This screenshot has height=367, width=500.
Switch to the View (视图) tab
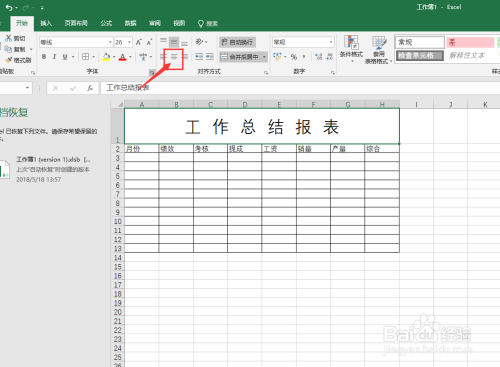pyautogui.click(x=179, y=23)
